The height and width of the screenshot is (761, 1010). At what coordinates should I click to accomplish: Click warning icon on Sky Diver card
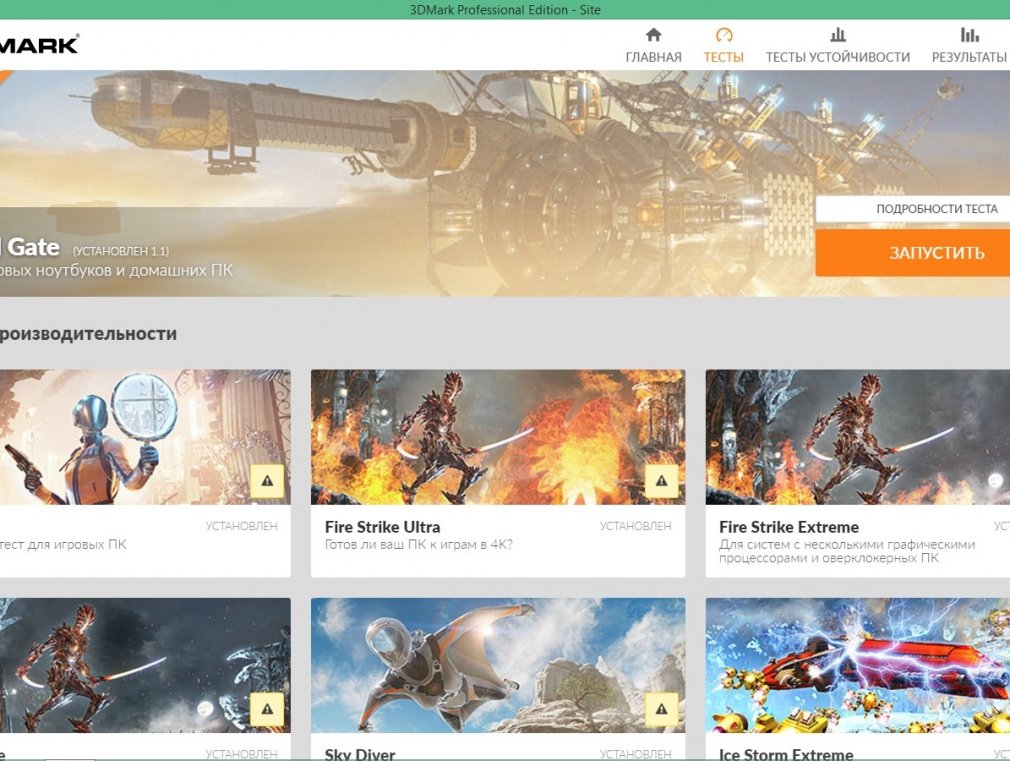point(662,709)
